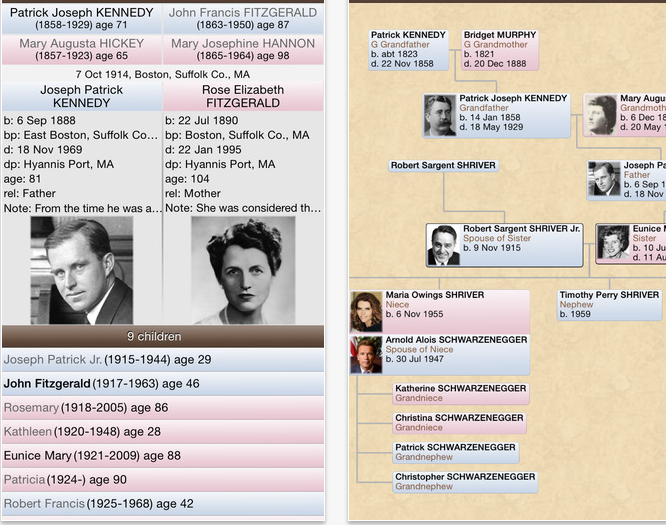This screenshot has height=525, width=666.
Task: Select child Rosemary (1918-2005)
Action: [163, 408]
